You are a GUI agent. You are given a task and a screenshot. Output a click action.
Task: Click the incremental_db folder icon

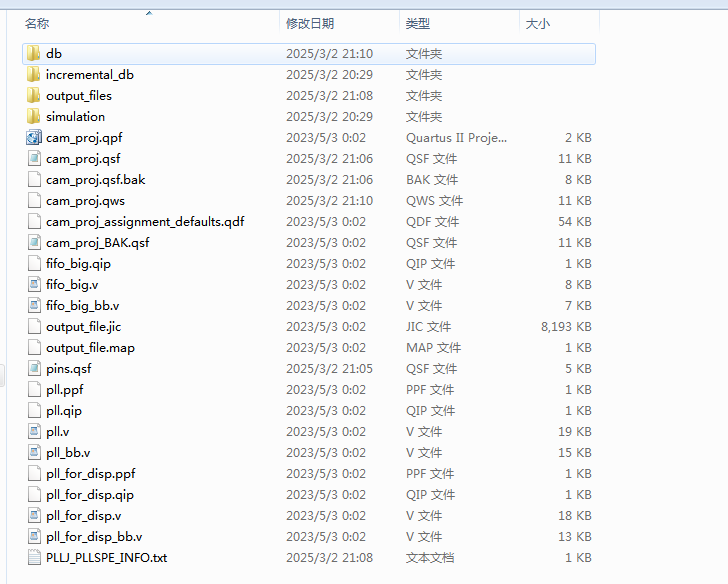click(34, 75)
